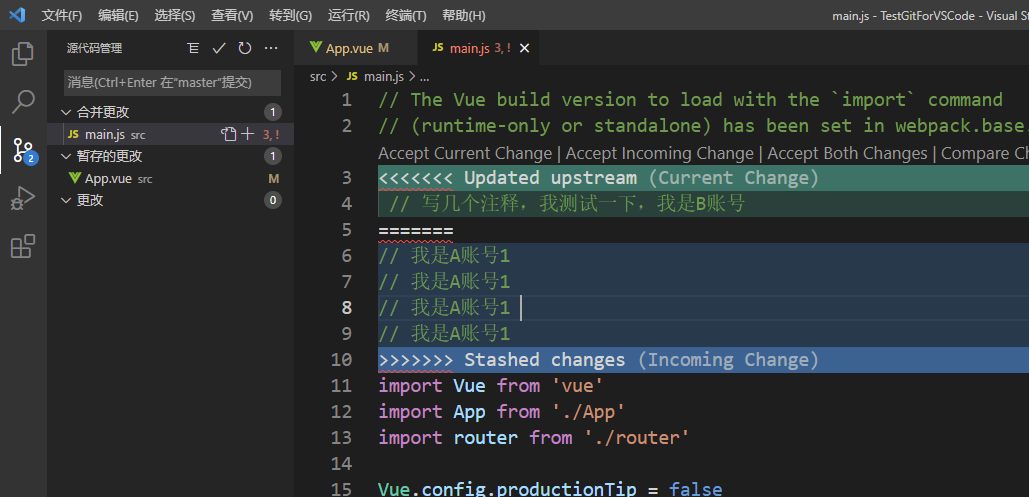Collapse the 合并更改 section
Viewport: 1029px width, 497px height.
coord(65,112)
